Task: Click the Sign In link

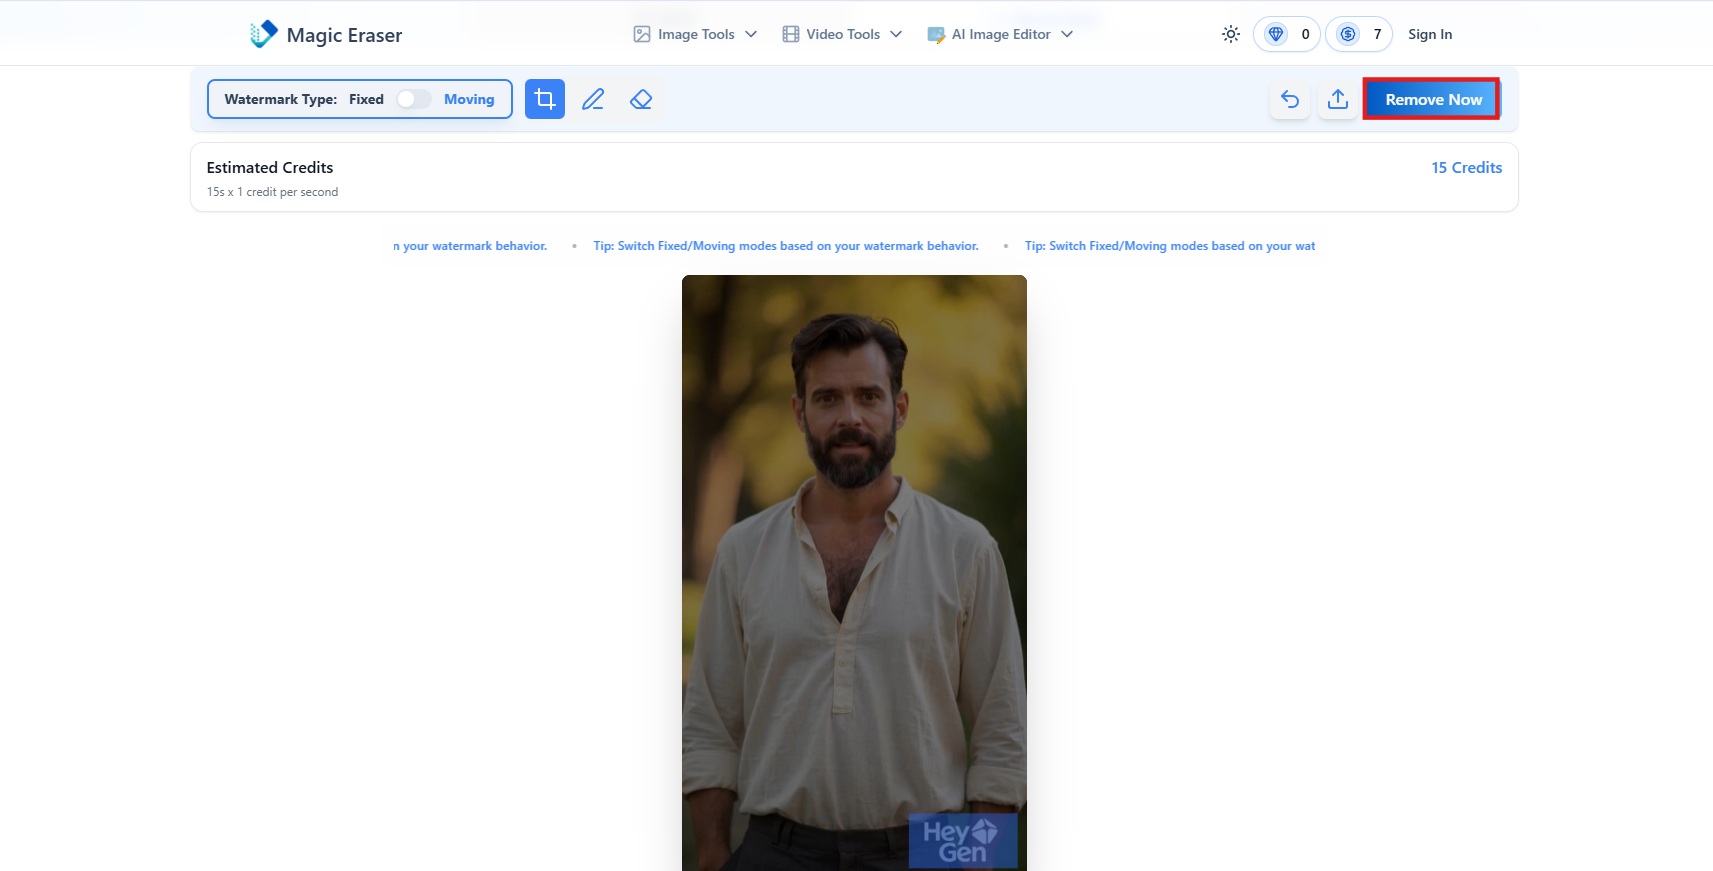Action: pos(1430,34)
